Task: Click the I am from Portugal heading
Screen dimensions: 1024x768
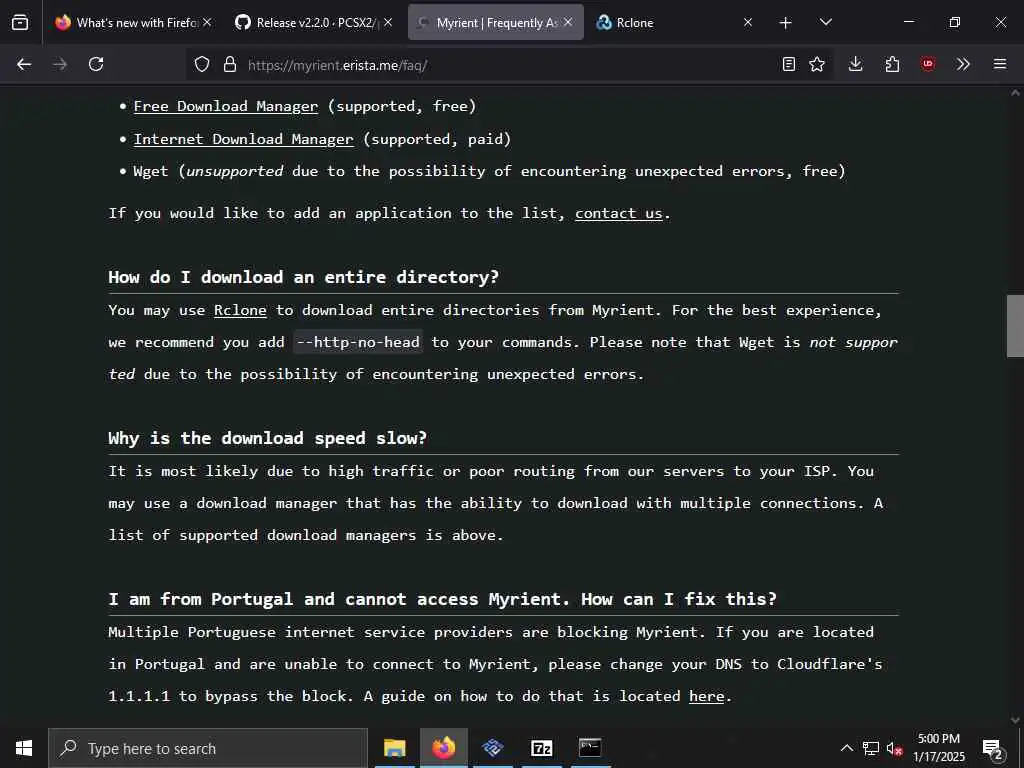Action: pos(442,599)
